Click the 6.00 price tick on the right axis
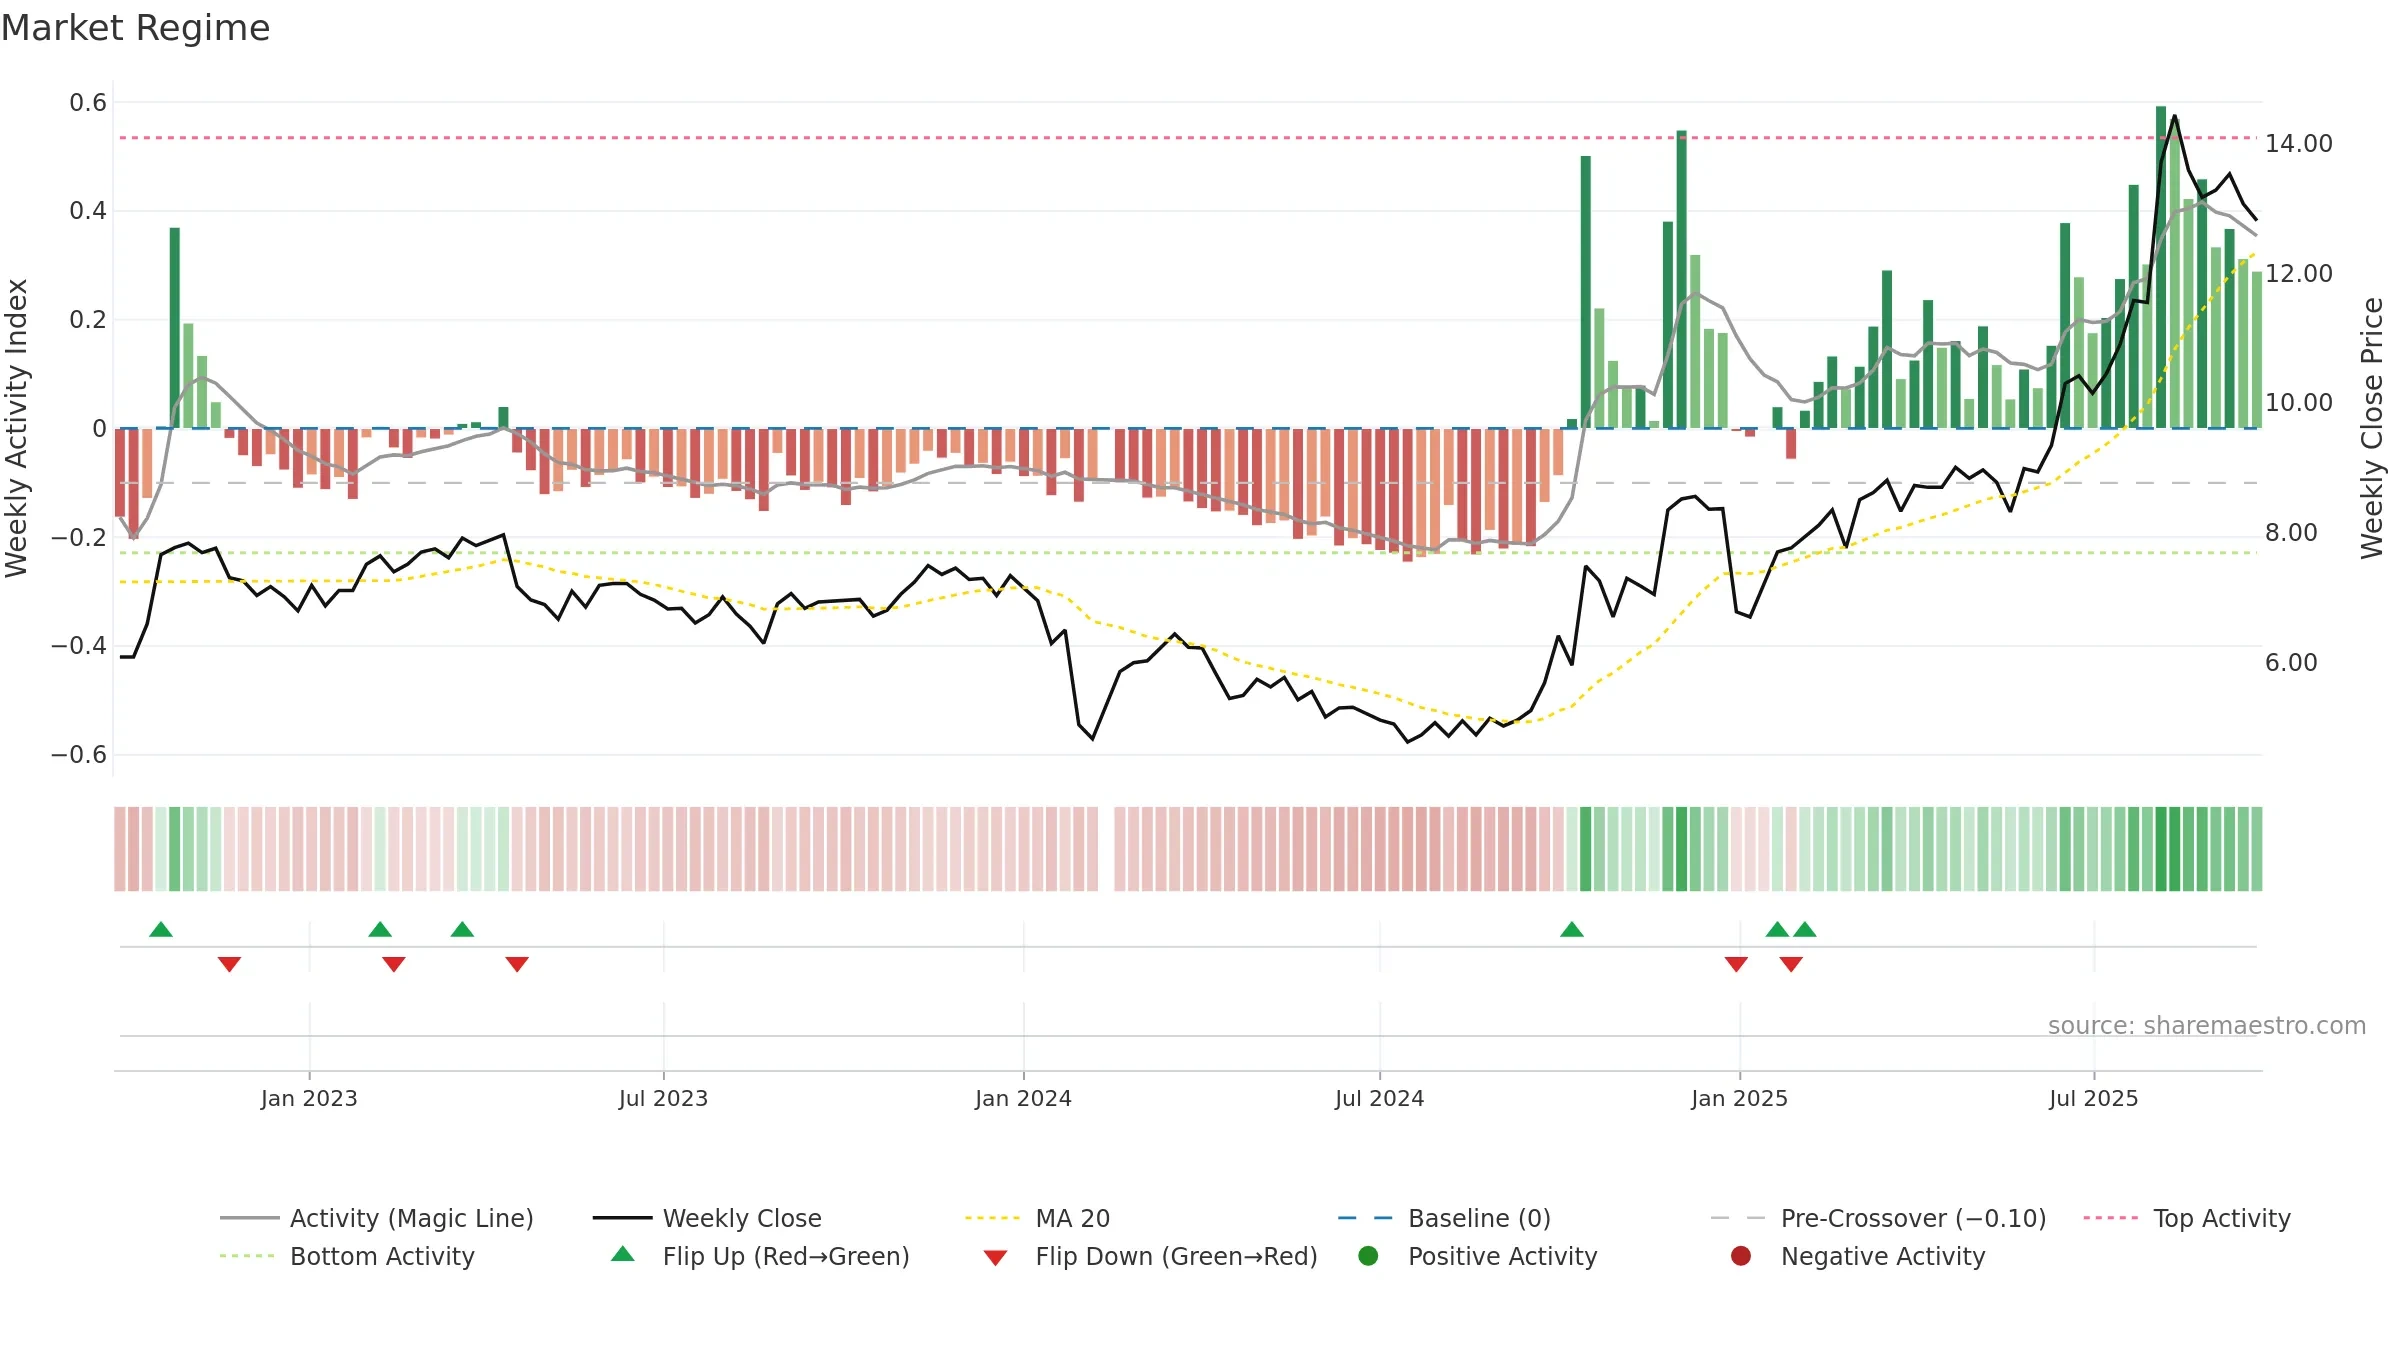This screenshot has height=1350, width=2400. (x=2291, y=662)
